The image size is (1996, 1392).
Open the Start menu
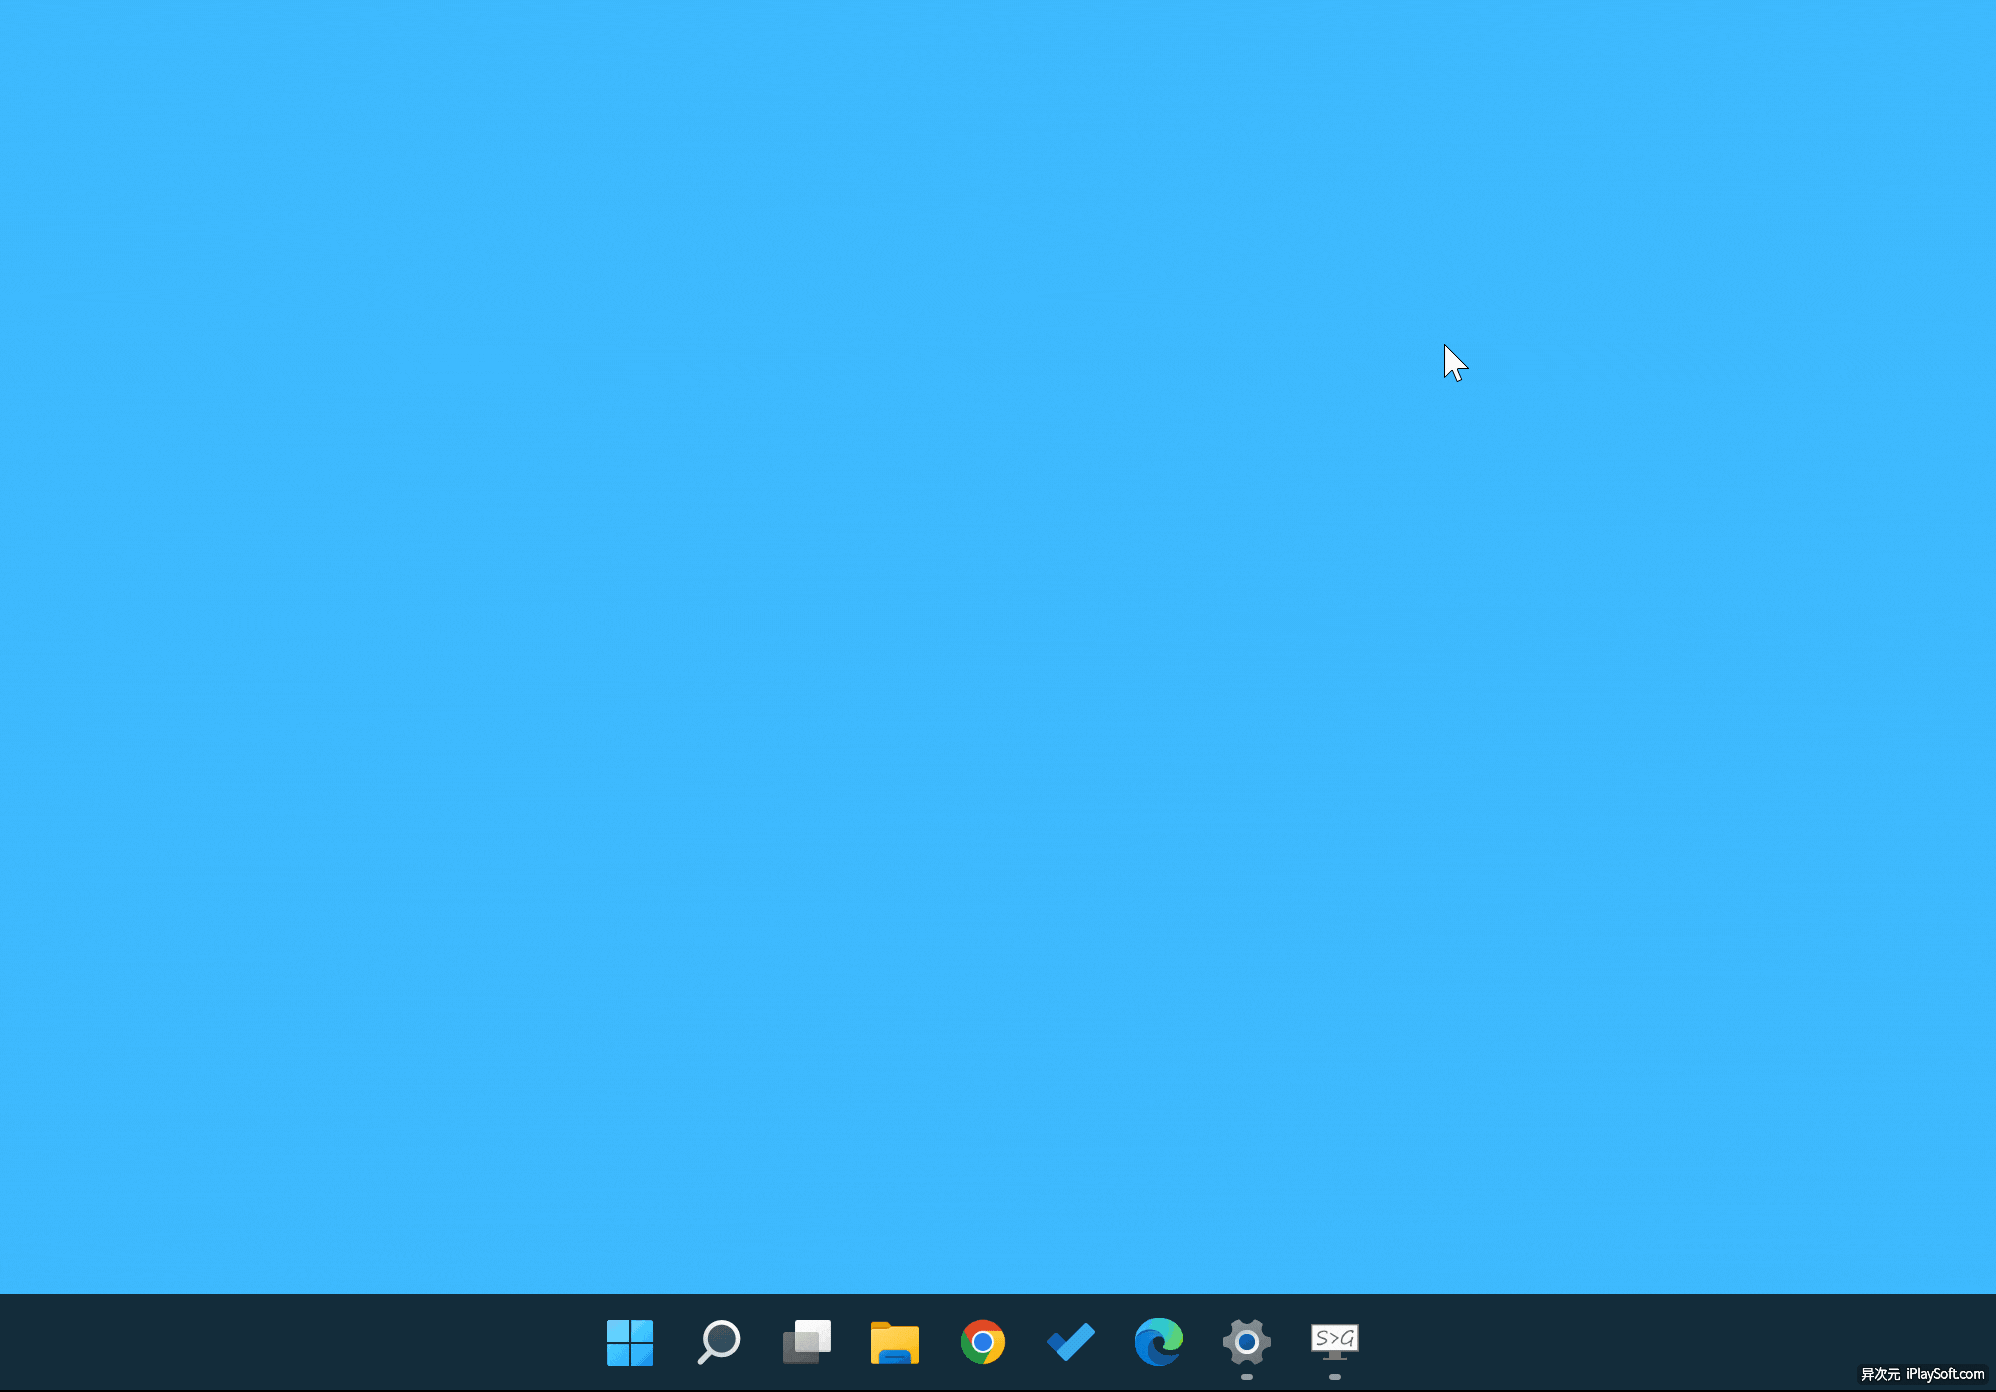click(630, 1341)
